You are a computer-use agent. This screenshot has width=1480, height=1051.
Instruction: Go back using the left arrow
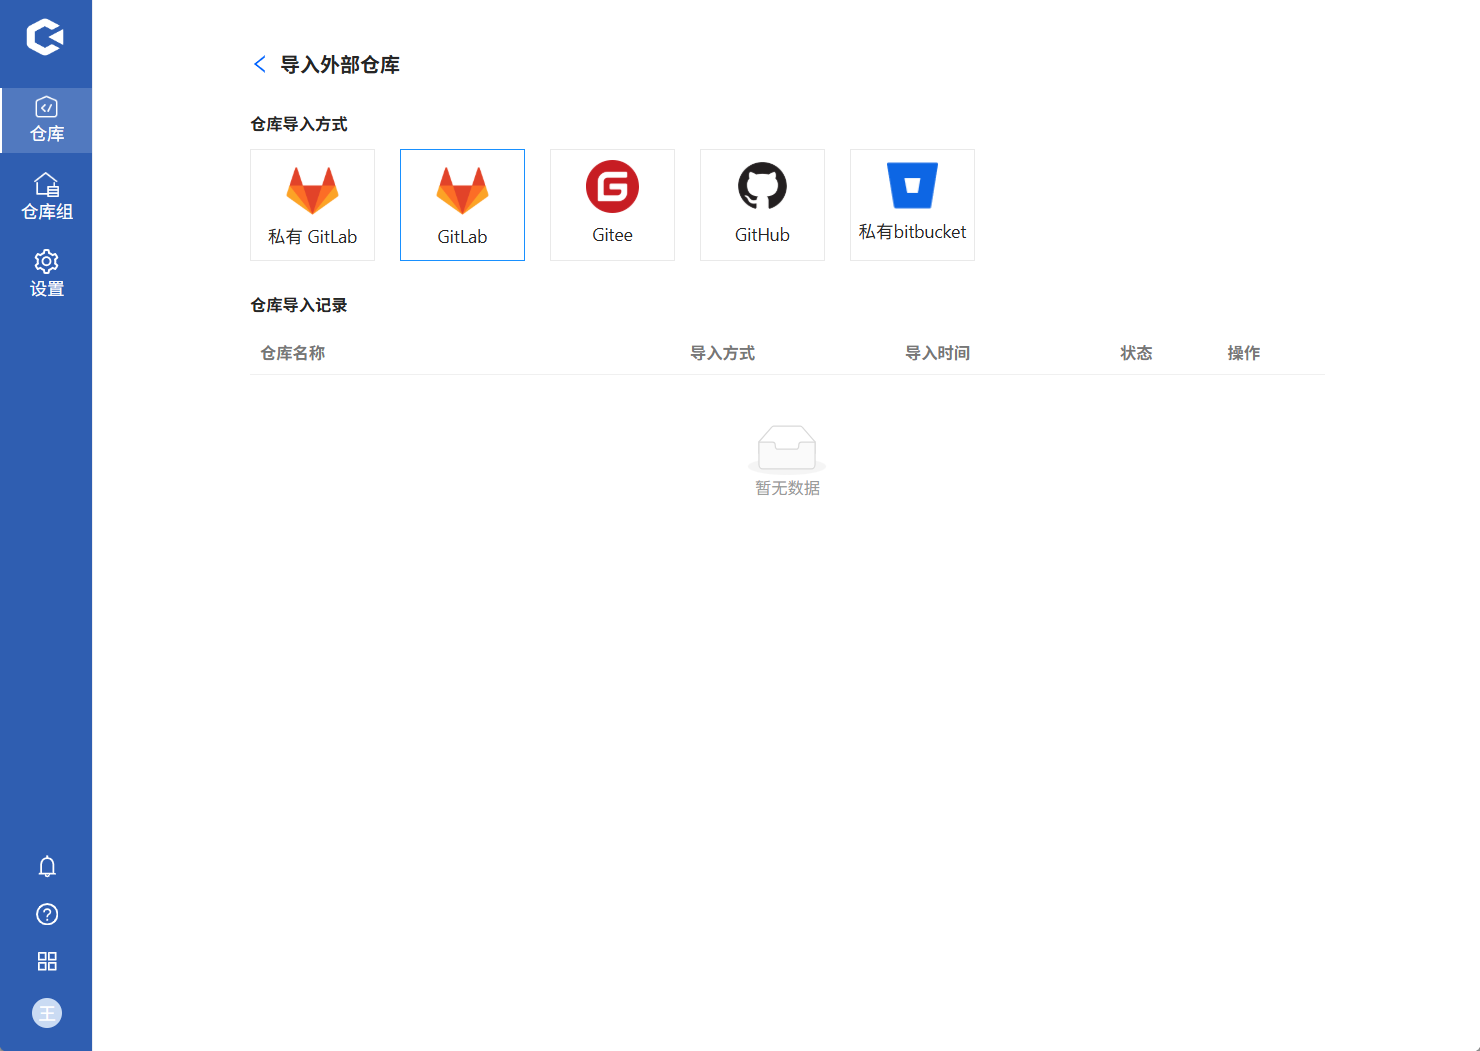260,64
